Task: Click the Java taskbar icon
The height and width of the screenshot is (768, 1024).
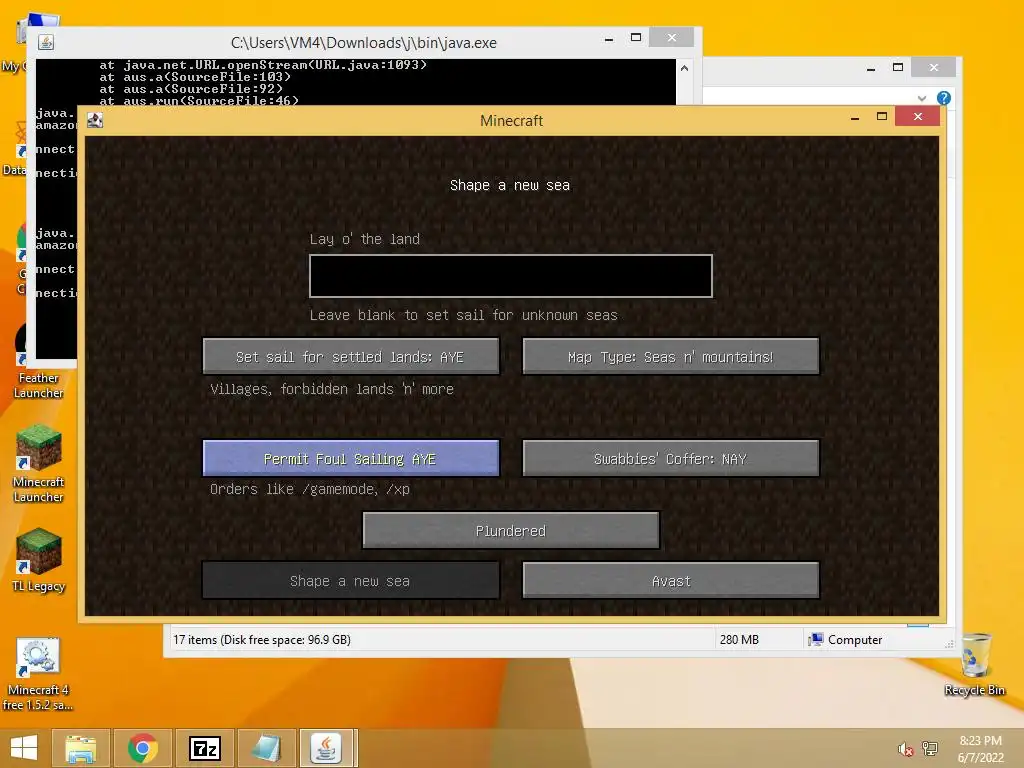Action: [x=327, y=748]
